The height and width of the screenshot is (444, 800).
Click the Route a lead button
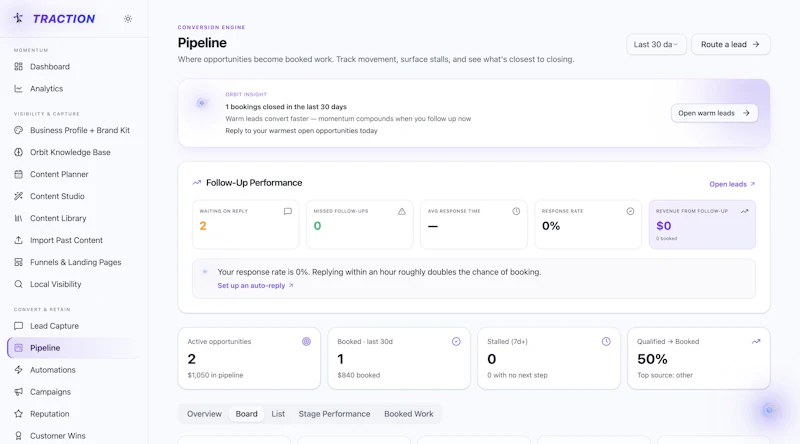(x=731, y=44)
